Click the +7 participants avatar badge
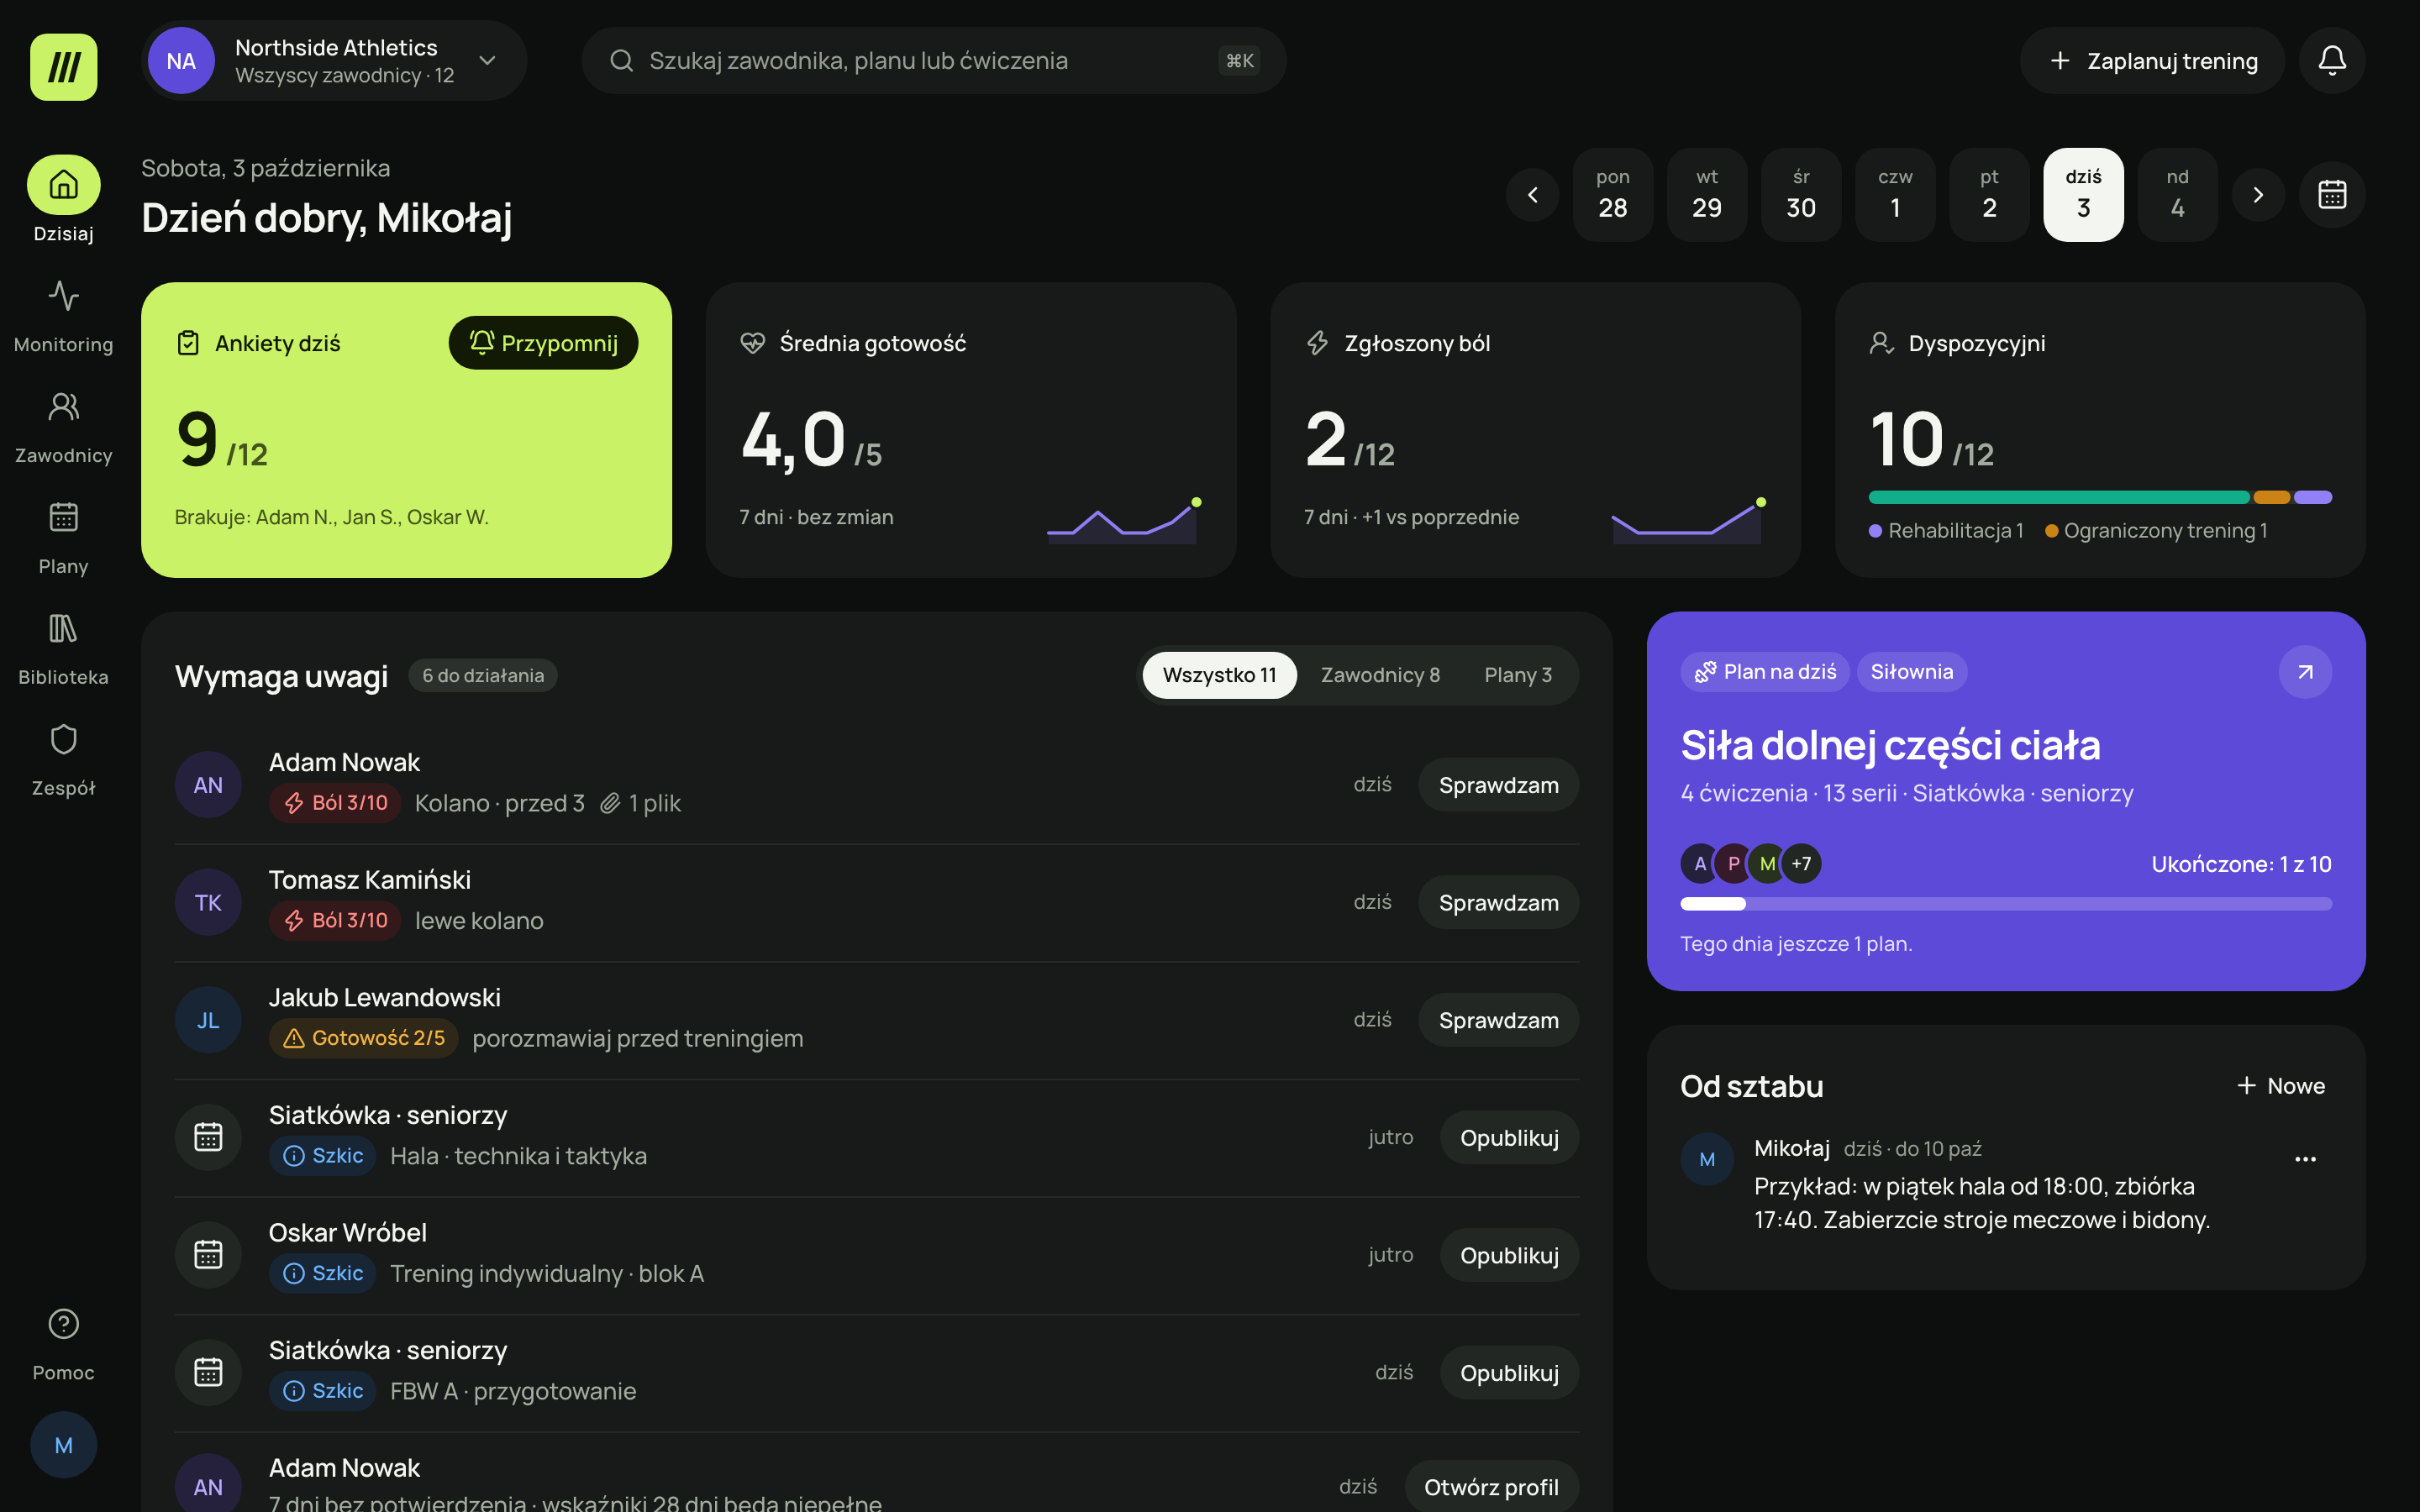Viewport: 2420px width, 1512px height. tap(1801, 864)
